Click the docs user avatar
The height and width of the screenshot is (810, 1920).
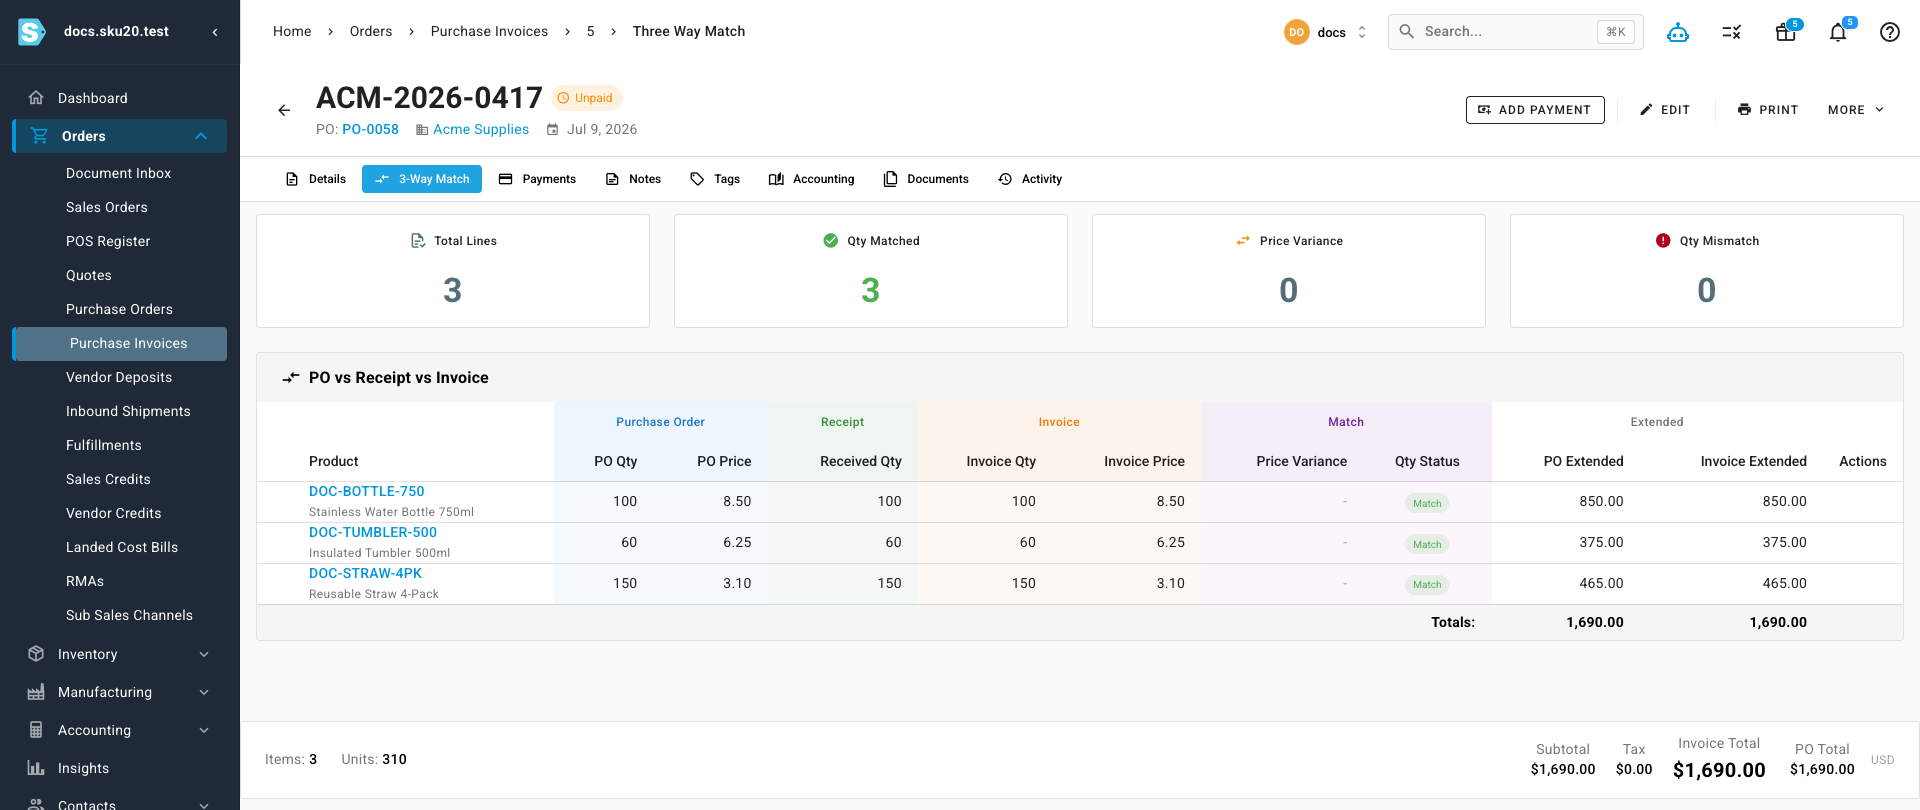pos(1296,32)
